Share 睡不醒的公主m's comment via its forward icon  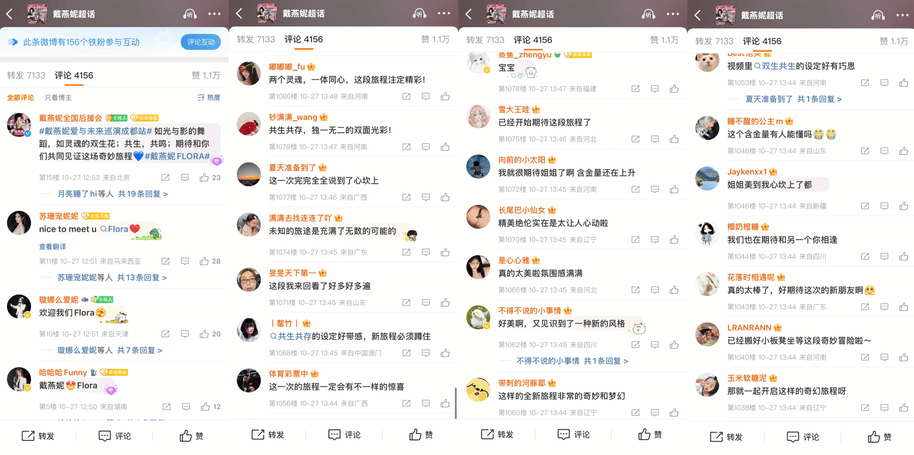866,151
